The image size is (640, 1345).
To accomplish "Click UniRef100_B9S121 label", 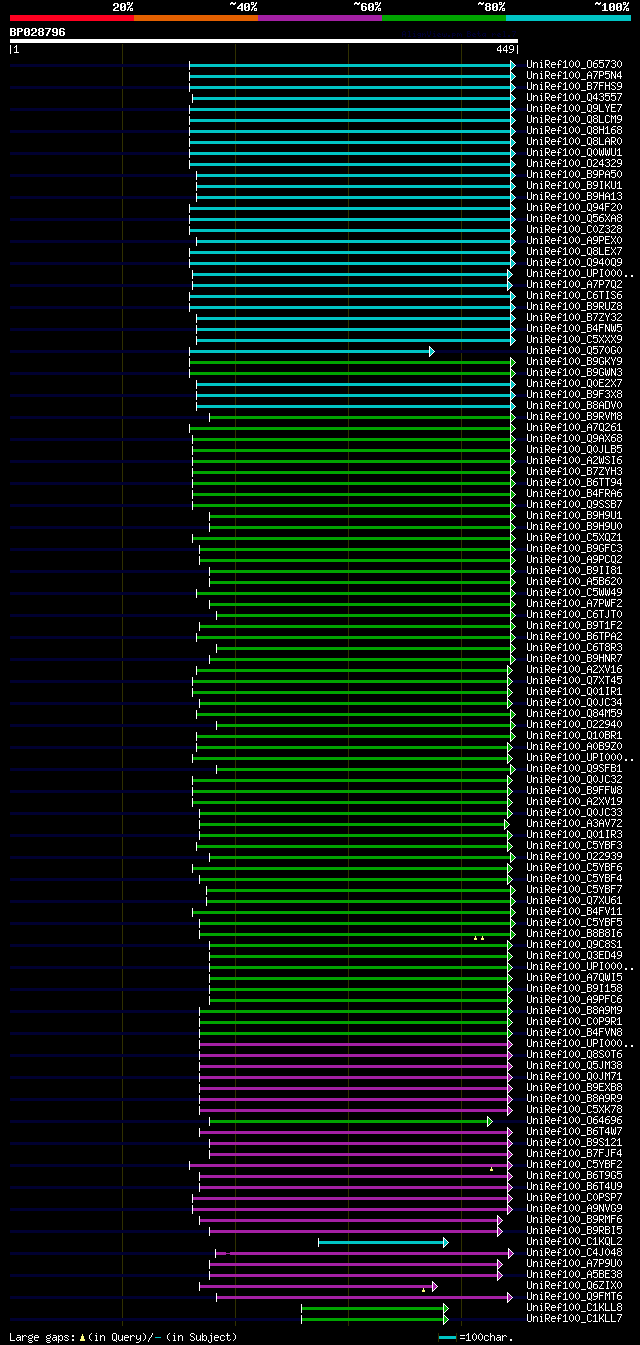I will click(575, 1142).
